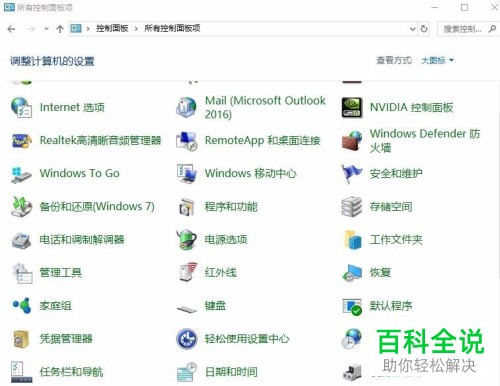Expand the chevron after 控制面板 in breadcrumb
The width and height of the screenshot is (500, 386).
pyautogui.click(x=136, y=29)
